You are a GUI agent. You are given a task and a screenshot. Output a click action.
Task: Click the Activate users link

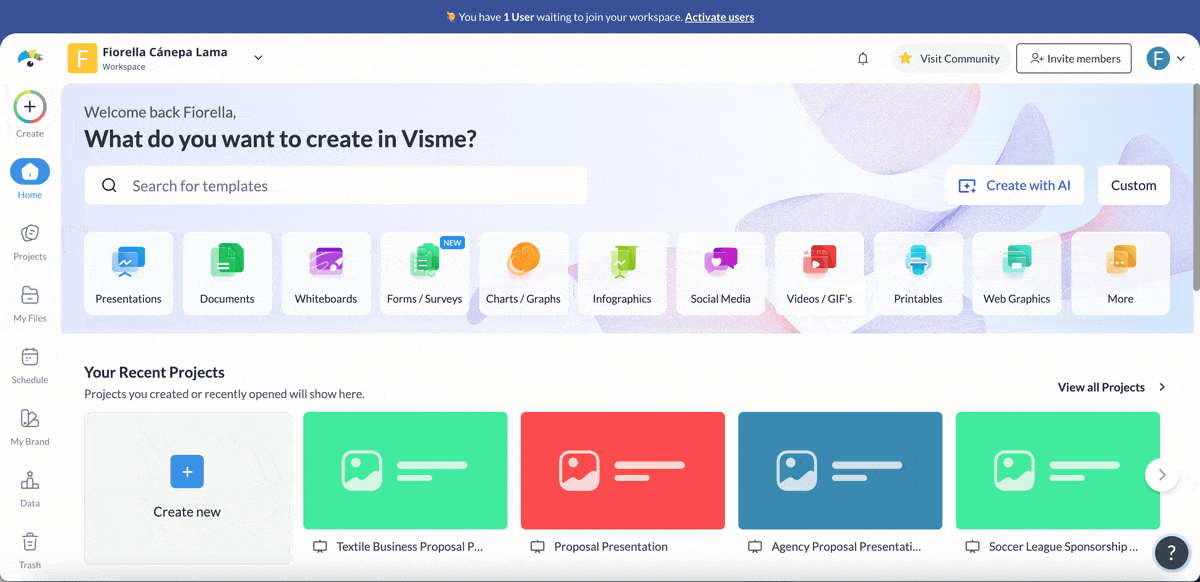click(719, 17)
